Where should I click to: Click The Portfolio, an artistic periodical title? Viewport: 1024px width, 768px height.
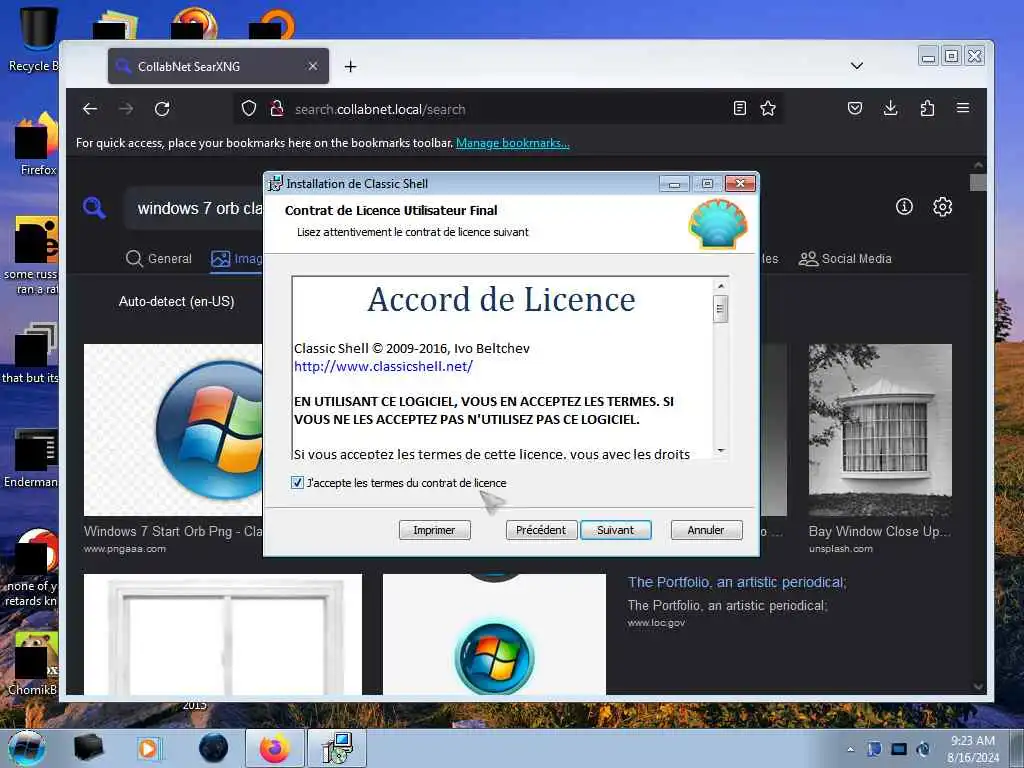coord(737,582)
